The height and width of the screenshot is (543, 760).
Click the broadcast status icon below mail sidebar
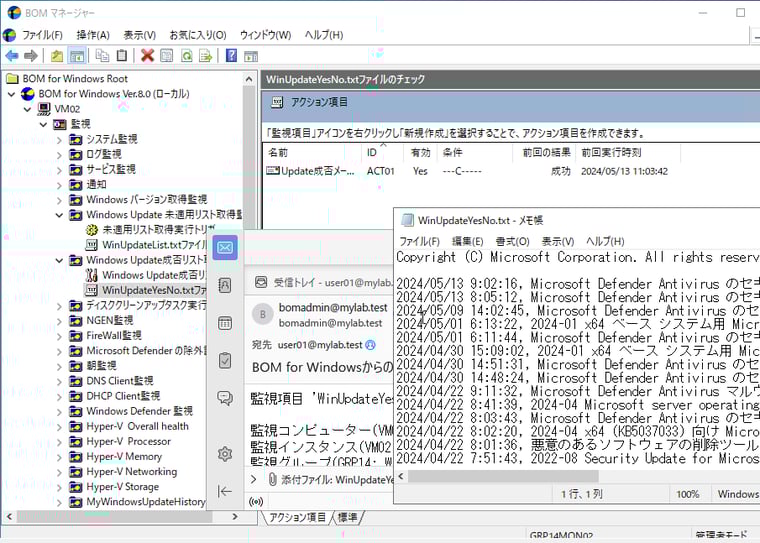pyautogui.click(x=256, y=501)
